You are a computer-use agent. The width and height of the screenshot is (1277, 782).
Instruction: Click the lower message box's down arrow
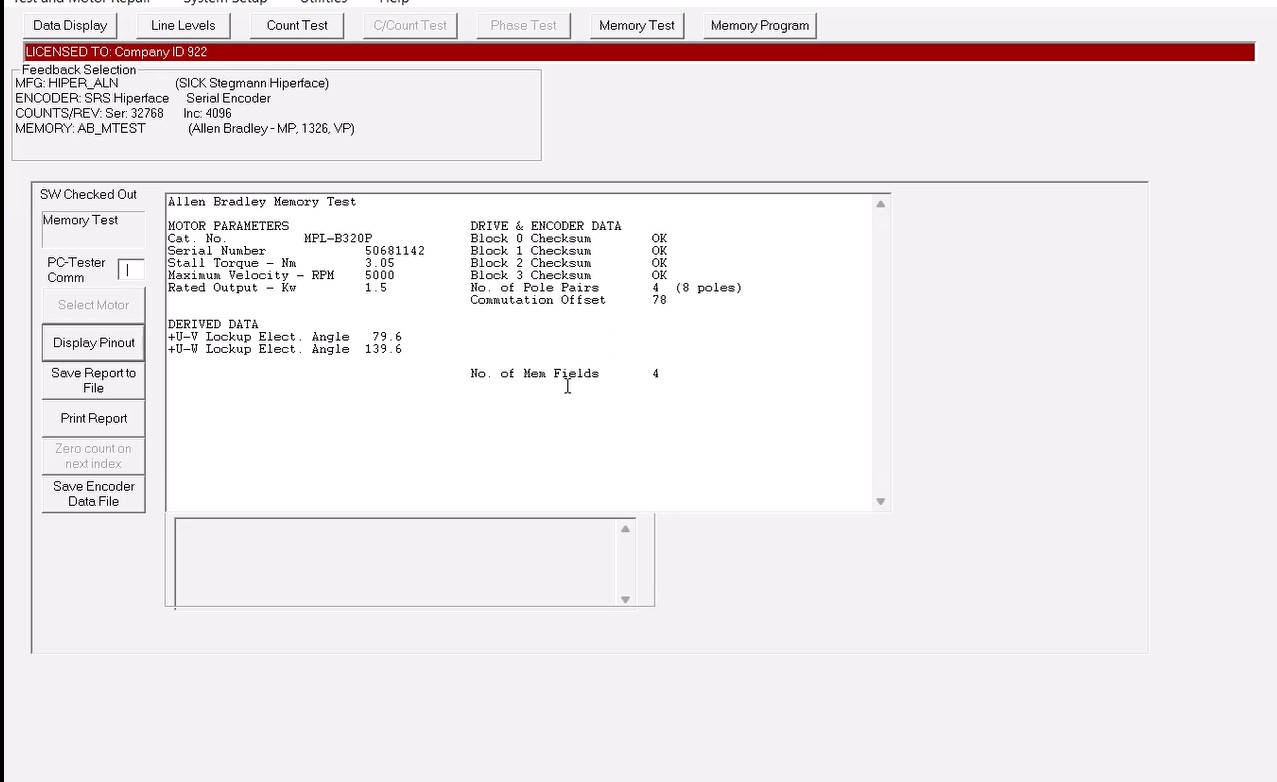point(625,599)
